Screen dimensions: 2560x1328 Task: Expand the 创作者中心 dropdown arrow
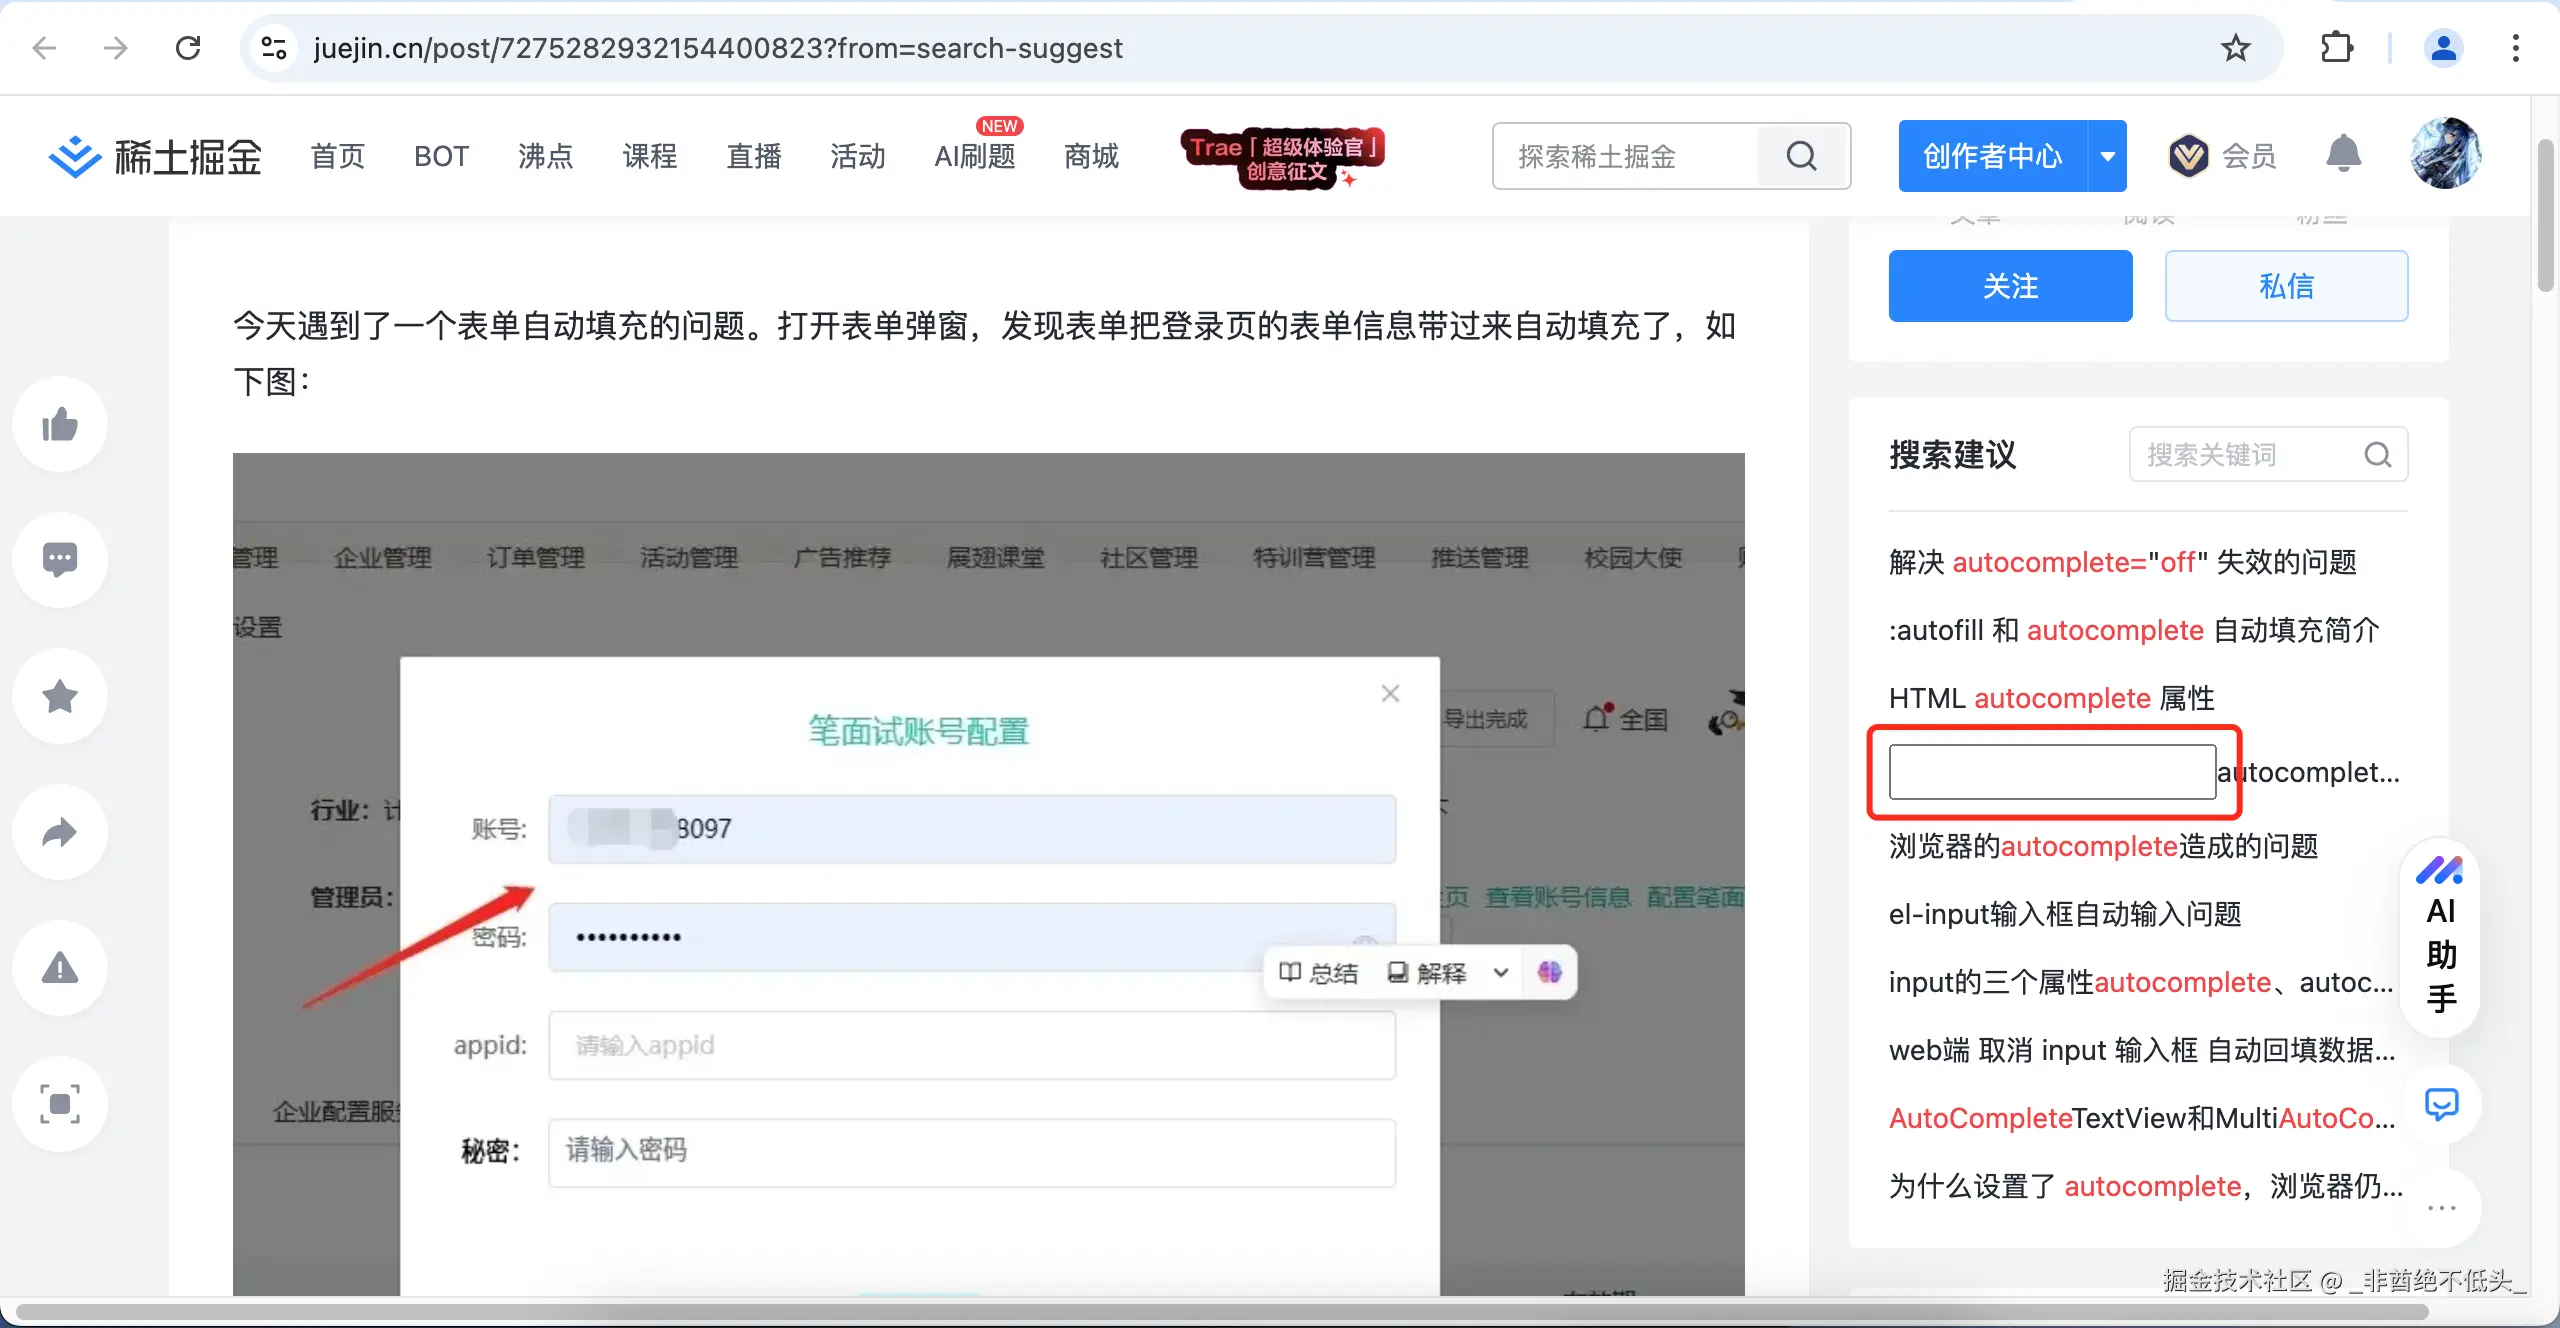click(2108, 155)
